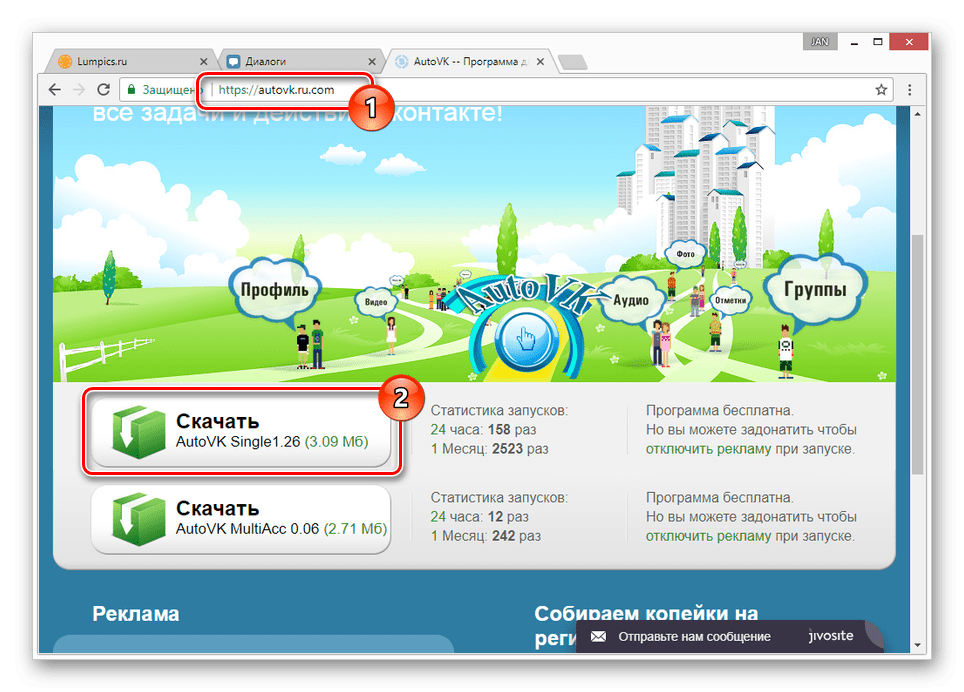The image size is (964, 692).
Task: Reload the page with the refresh icon
Action: (x=103, y=90)
